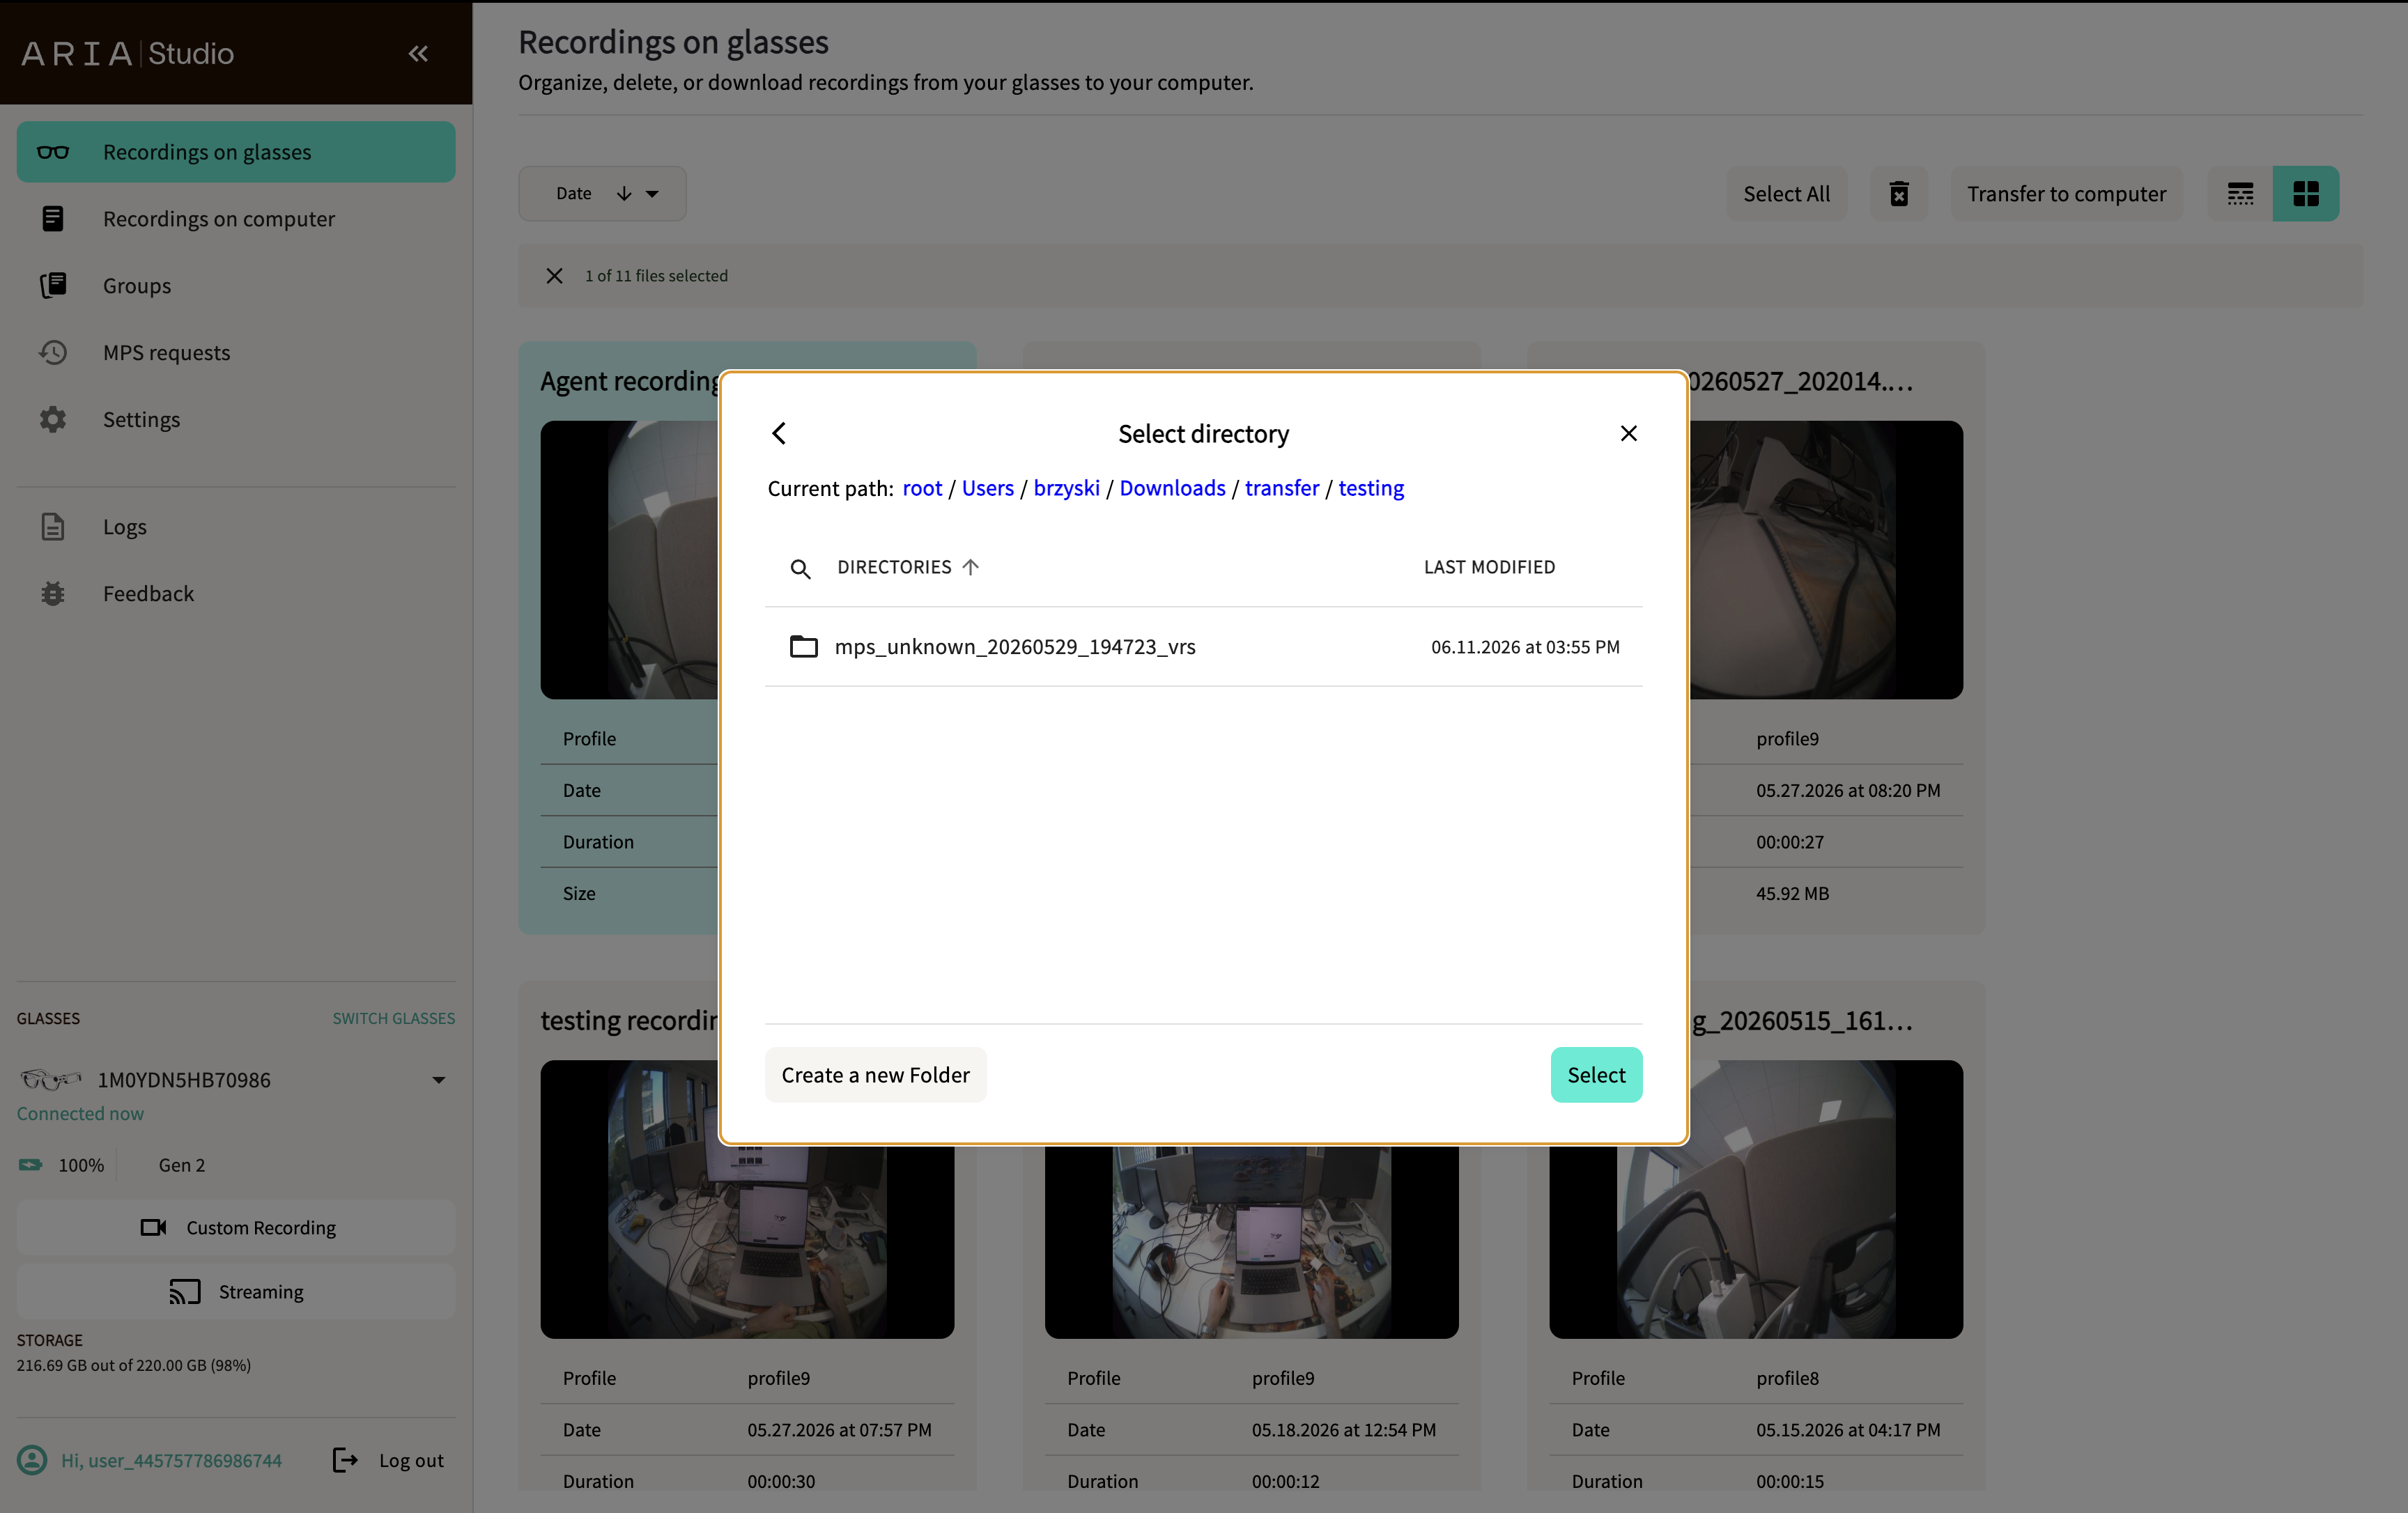Screen dimensions: 2408x1513
Task: Open user_445757786986744 profile link
Action: pos(171,1460)
